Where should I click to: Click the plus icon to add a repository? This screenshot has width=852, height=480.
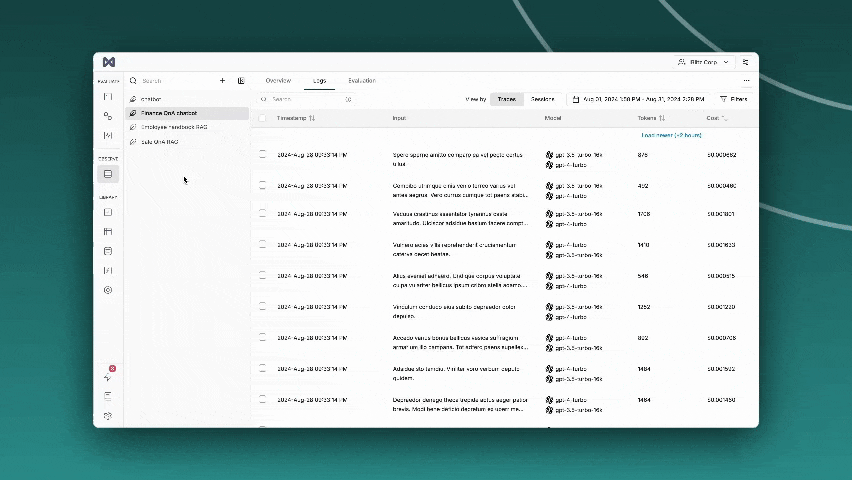(x=222, y=80)
